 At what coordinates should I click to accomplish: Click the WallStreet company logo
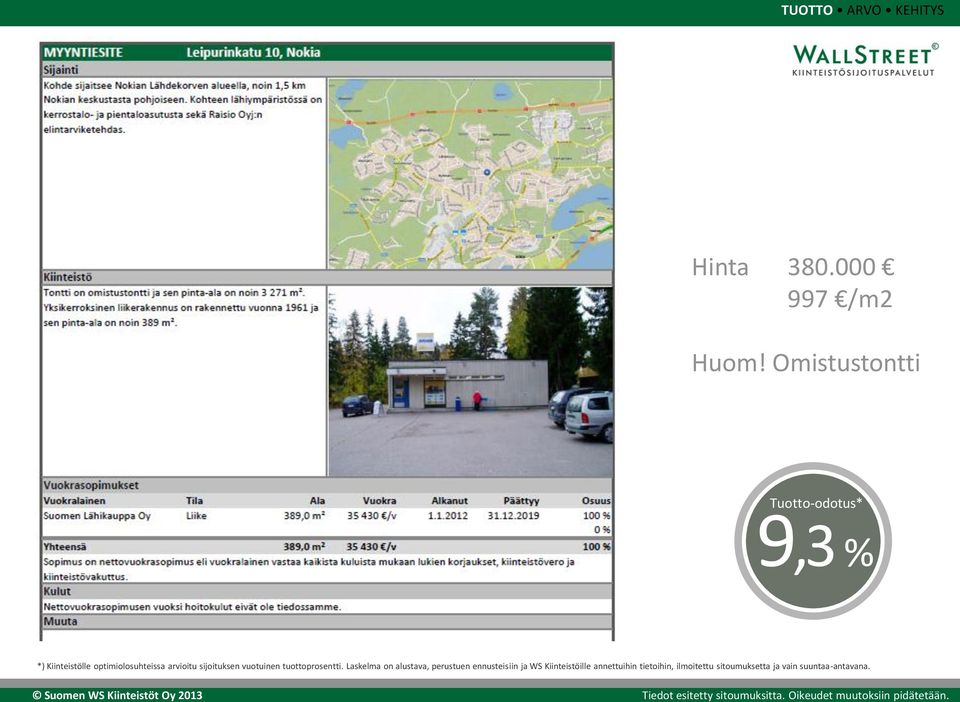pyautogui.click(x=864, y=59)
